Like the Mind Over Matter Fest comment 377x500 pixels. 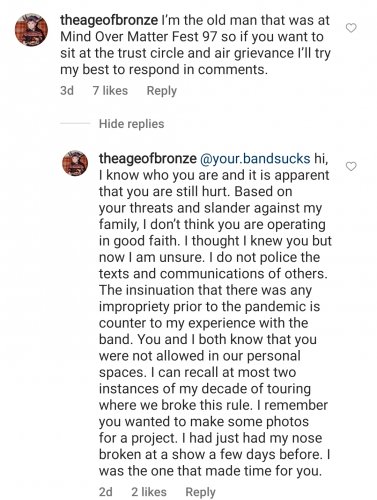[351, 28]
